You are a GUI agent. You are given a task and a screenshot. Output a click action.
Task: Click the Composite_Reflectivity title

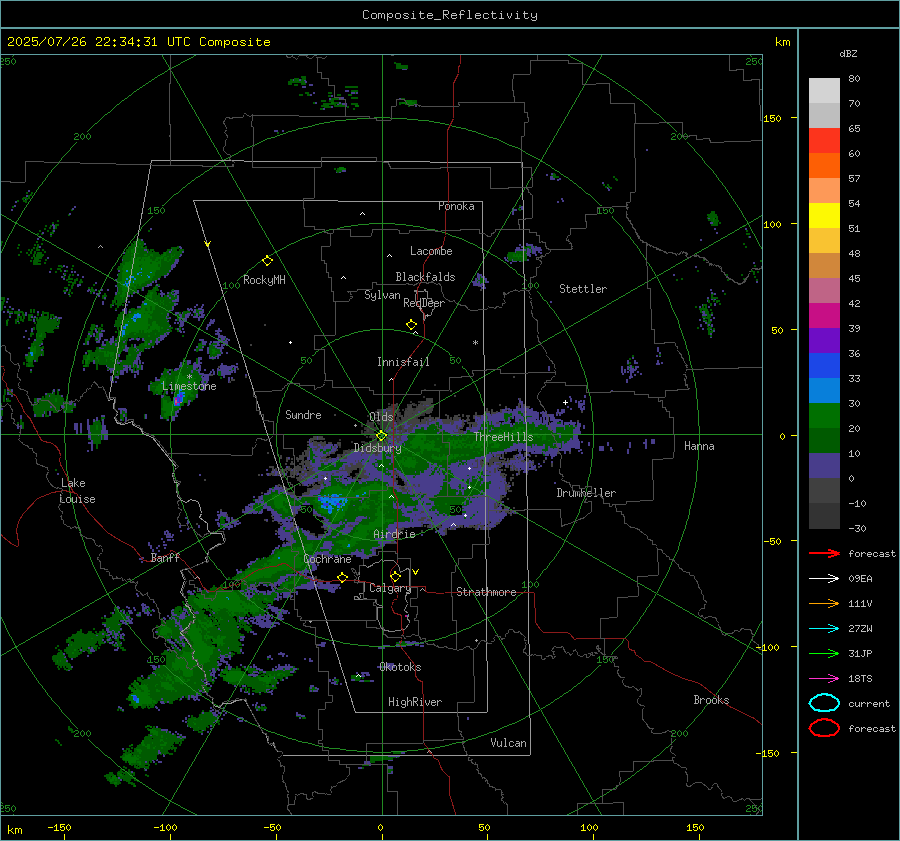(x=450, y=15)
